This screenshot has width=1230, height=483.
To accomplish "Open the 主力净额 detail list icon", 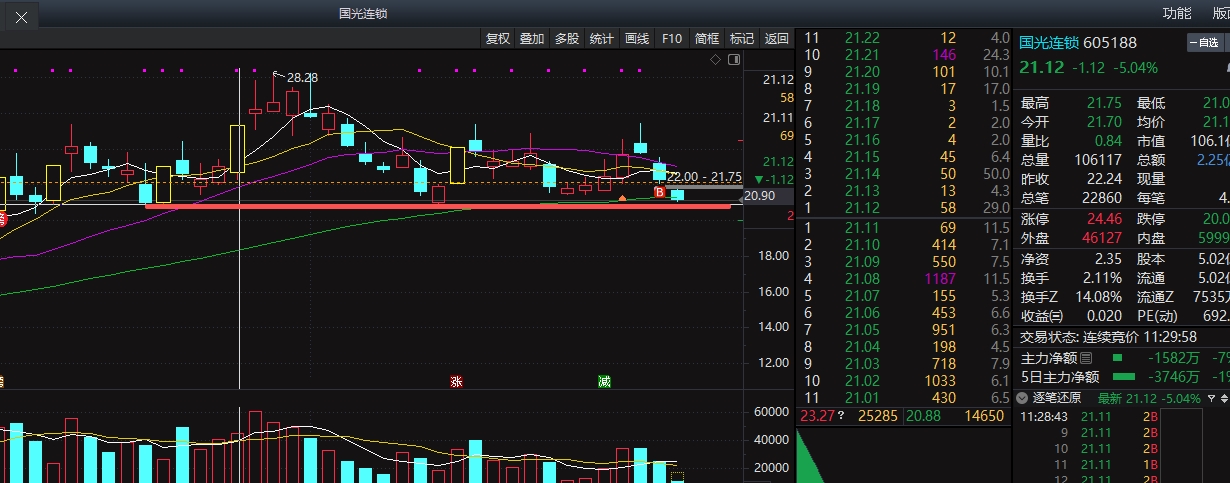I will click(1087, 357).
